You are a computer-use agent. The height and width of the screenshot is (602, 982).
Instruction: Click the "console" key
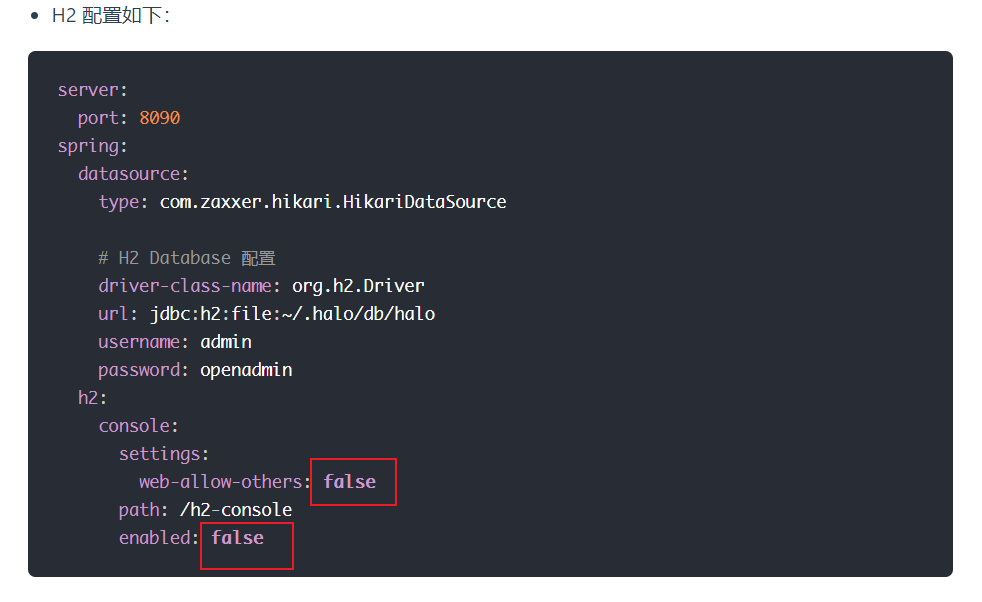click(x=138, y=426)
